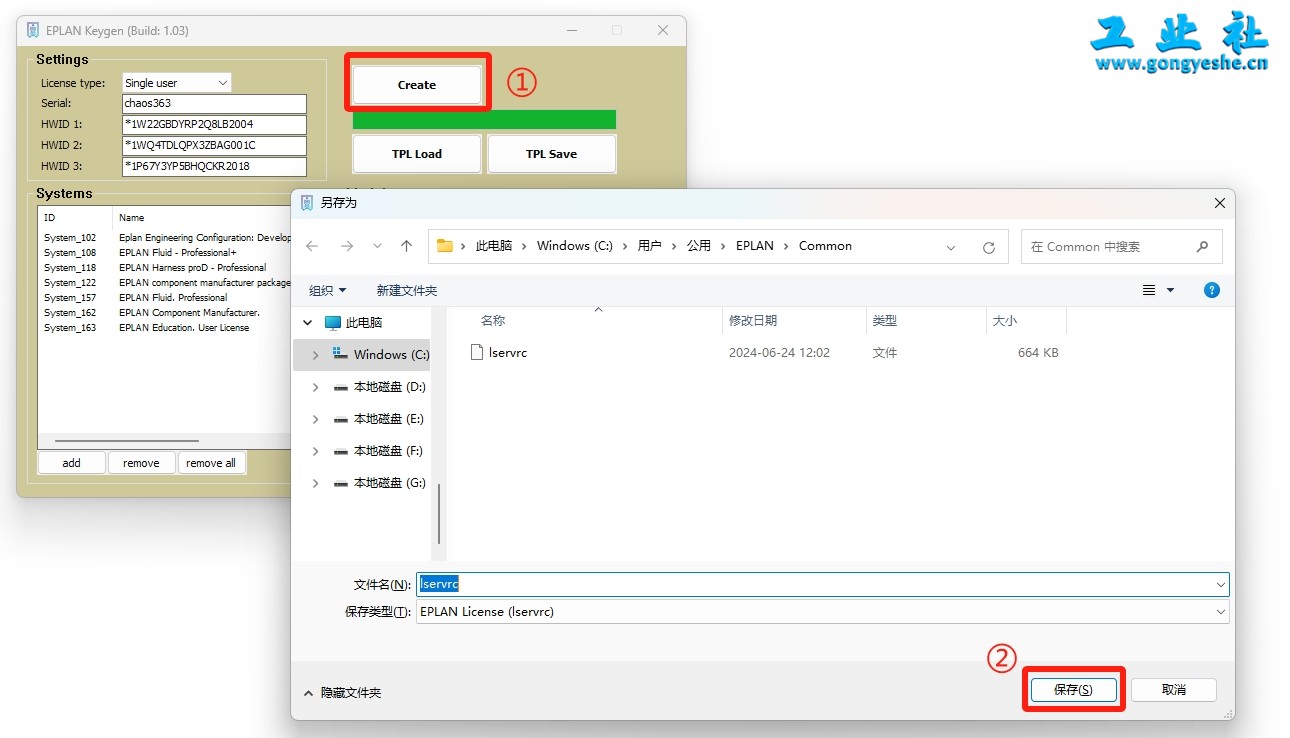Click the ID column header in Systems
Image resolution: width=1290 pixels, height=738 pixels.
coord(75,217)
